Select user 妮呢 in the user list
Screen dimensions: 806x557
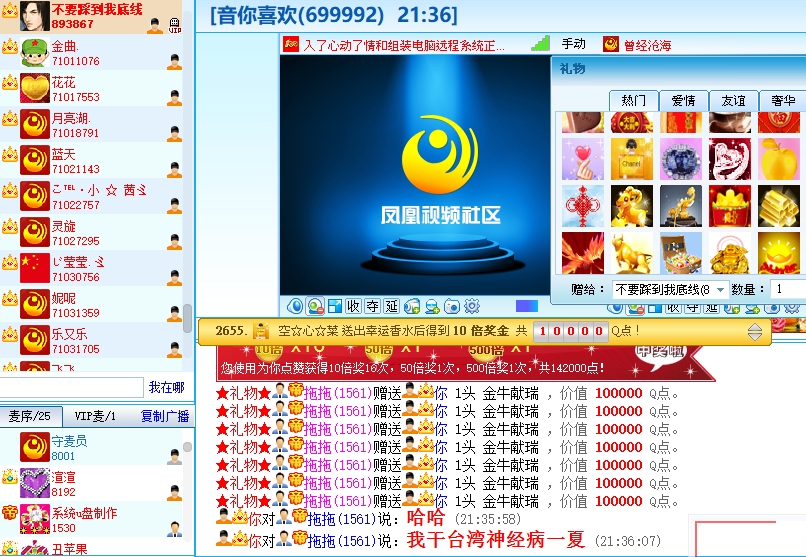[x=91, y=304]
